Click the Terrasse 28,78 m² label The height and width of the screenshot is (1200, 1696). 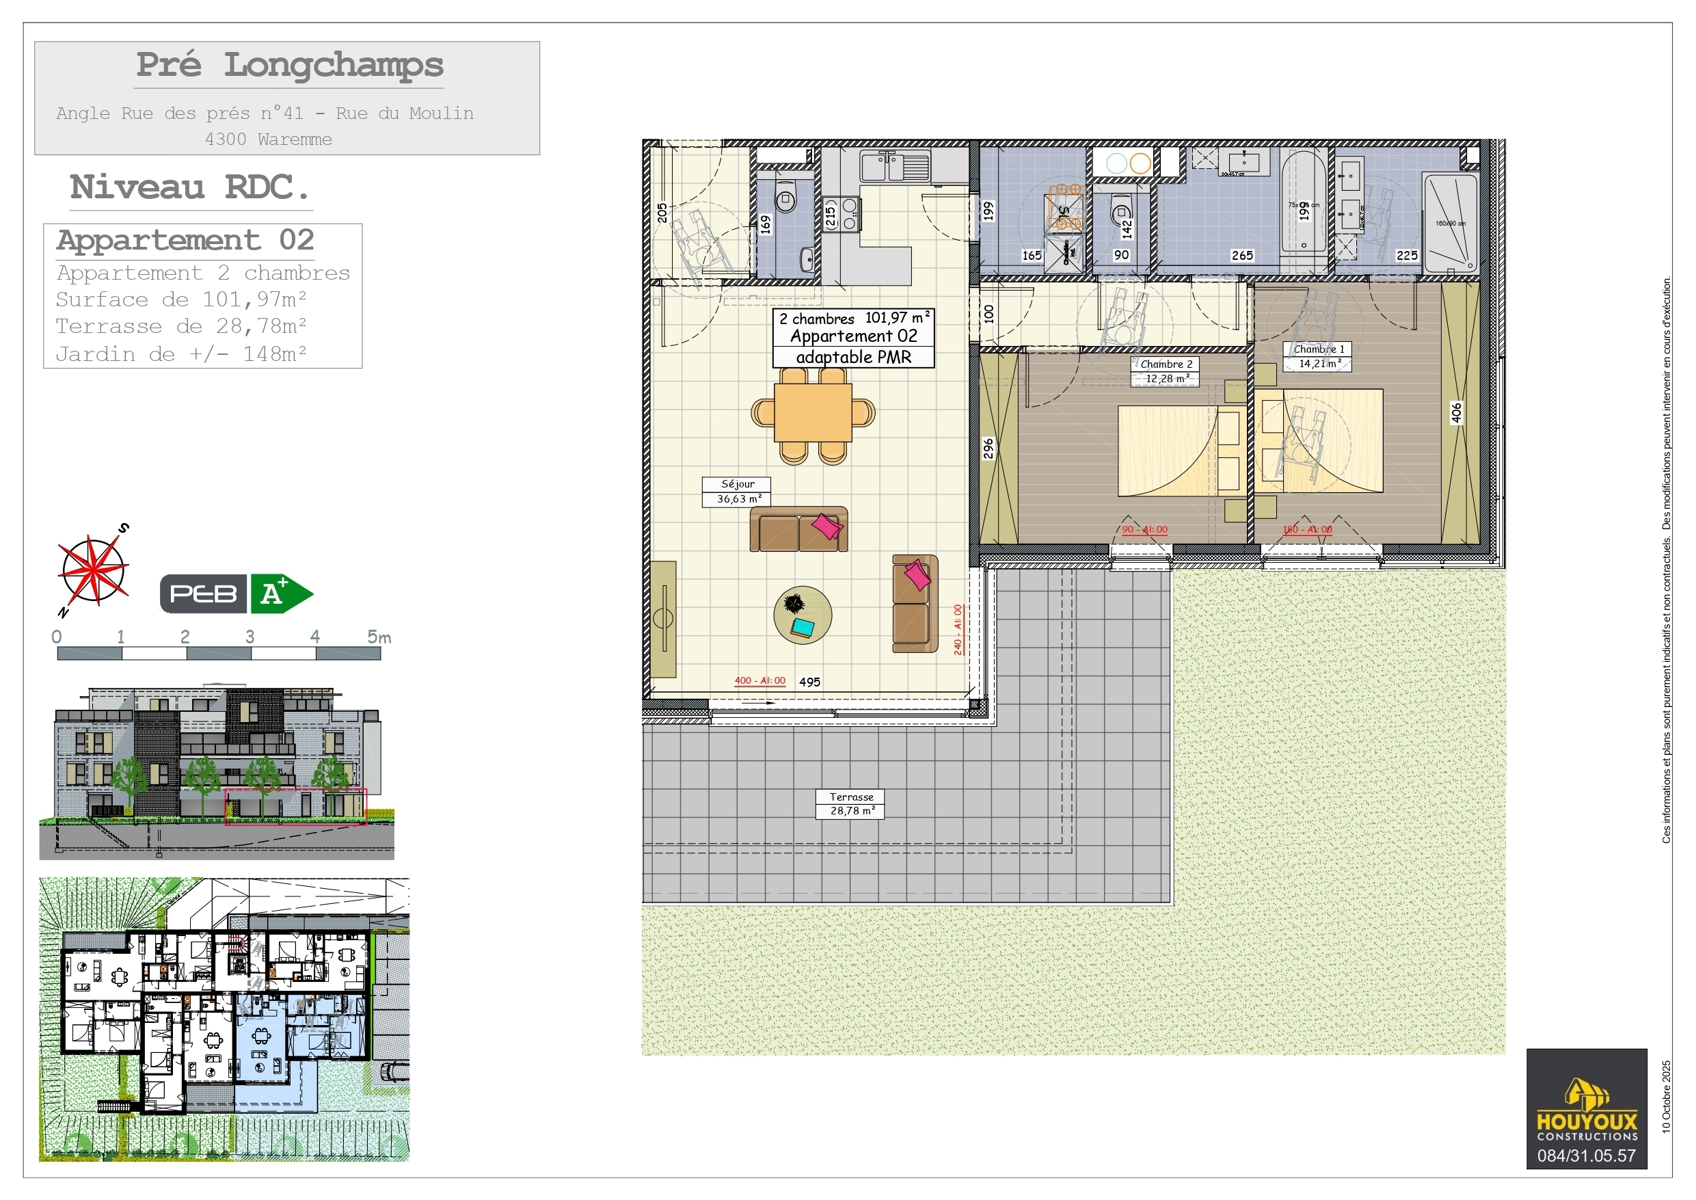pos(850,804)
